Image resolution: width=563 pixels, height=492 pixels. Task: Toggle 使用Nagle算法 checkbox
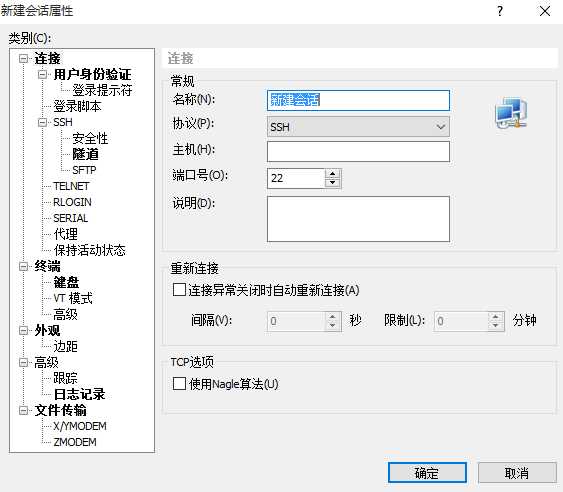[x=179, y=384]
